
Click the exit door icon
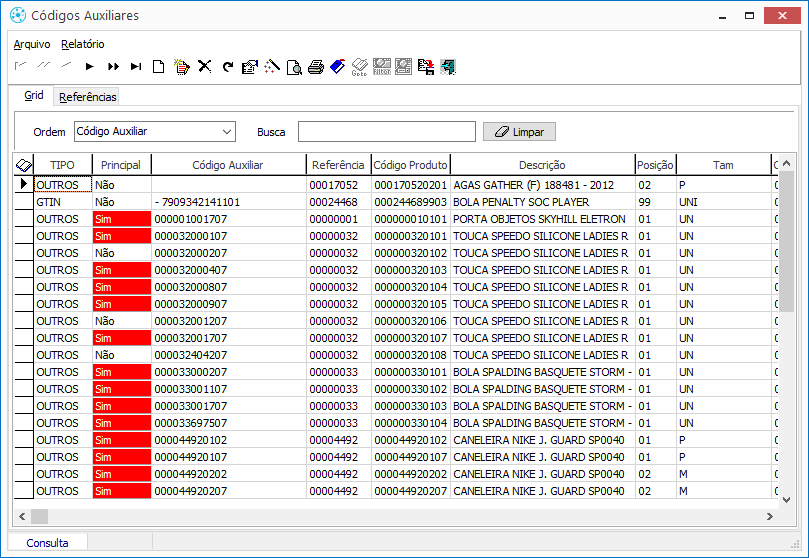tap(448, 67)
